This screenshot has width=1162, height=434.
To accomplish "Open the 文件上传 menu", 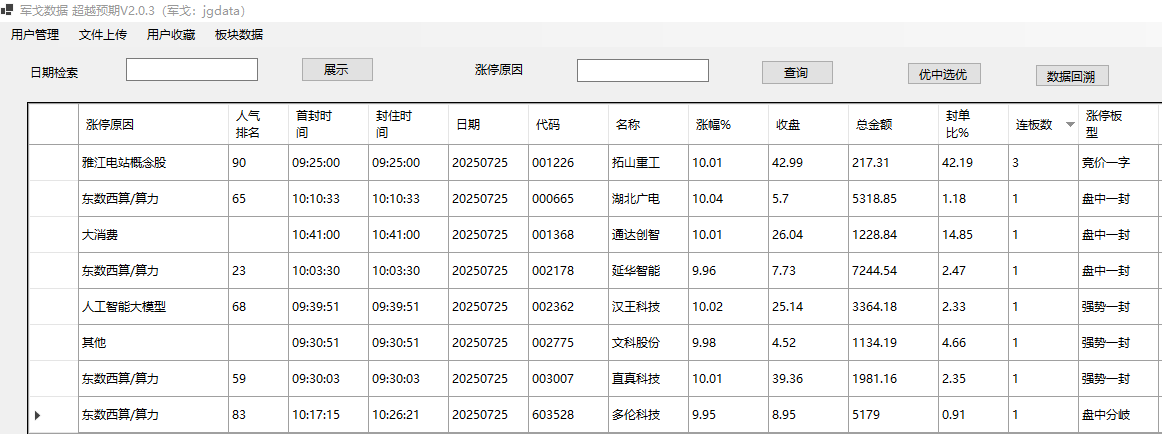I will click(x=103, y=35).
